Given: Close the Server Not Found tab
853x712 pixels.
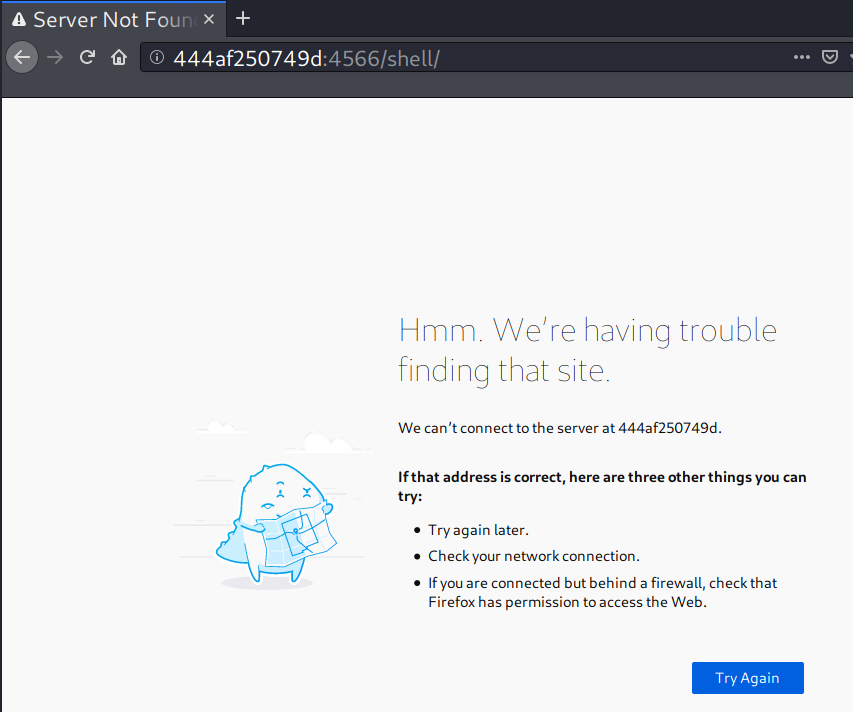Looking at the screenshot, I should tap(207, 19).
